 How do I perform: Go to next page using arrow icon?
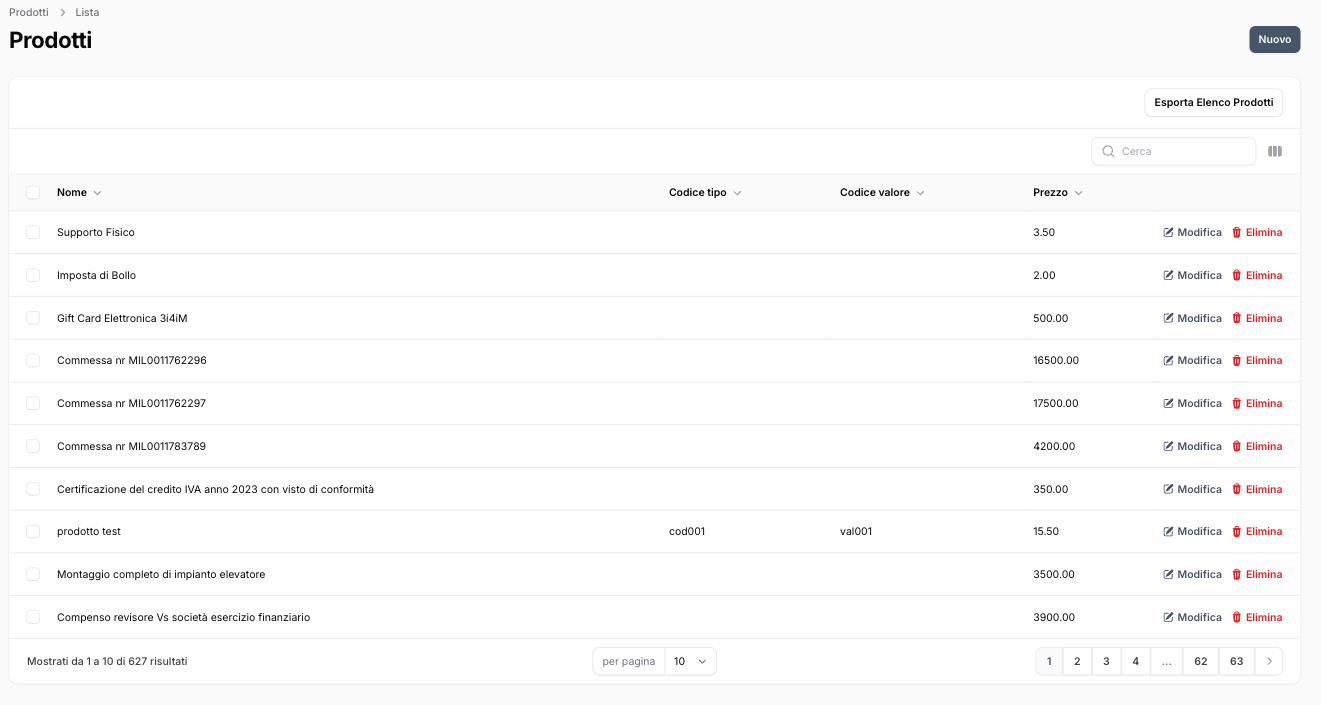[1269, 662]
